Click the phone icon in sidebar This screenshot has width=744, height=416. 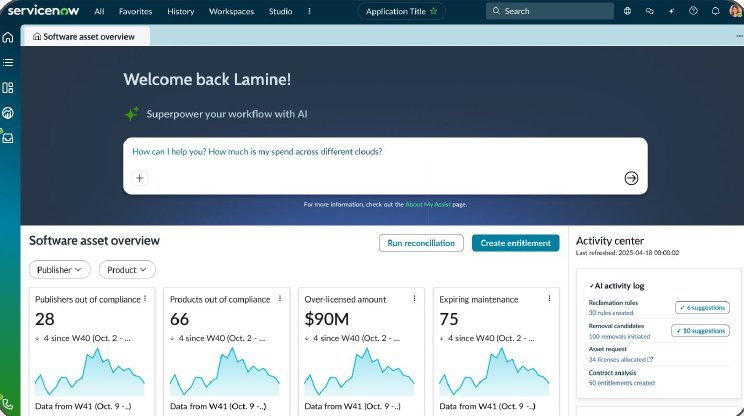(8, 404)
